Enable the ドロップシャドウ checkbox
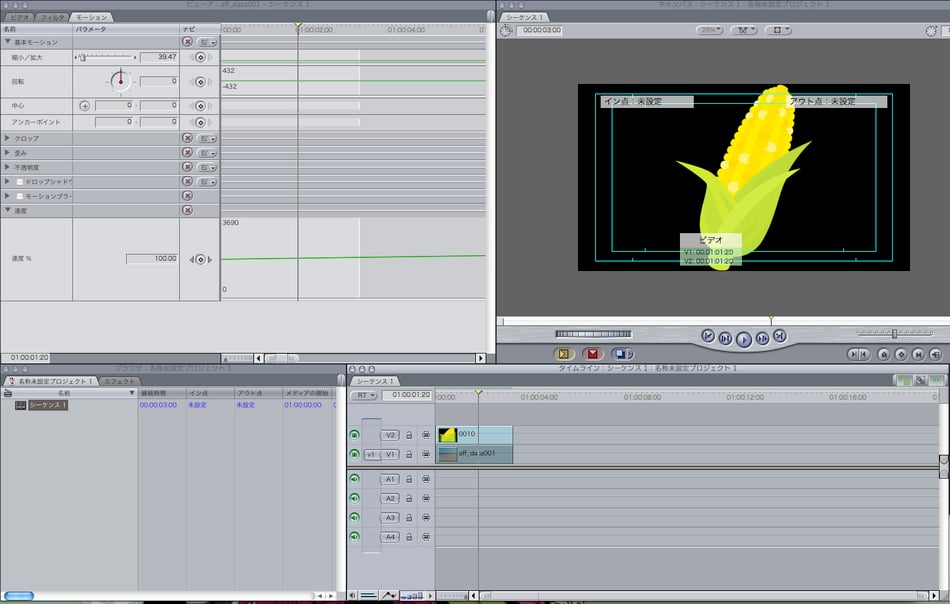The image size is (950, 604). click(x=19, y=182)
